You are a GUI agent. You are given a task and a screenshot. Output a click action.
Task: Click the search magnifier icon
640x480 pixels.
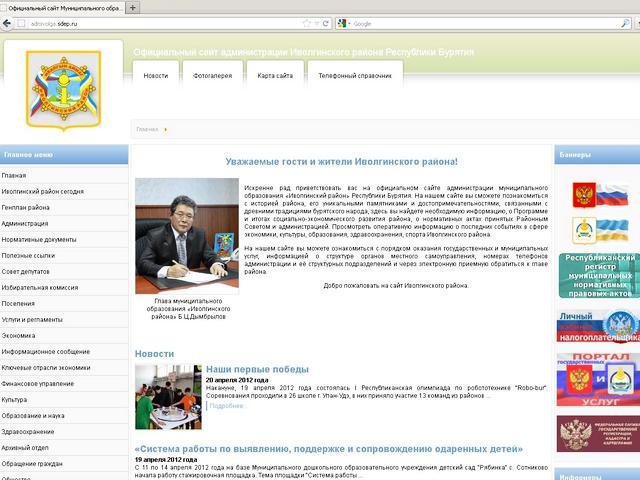[625, 24]
